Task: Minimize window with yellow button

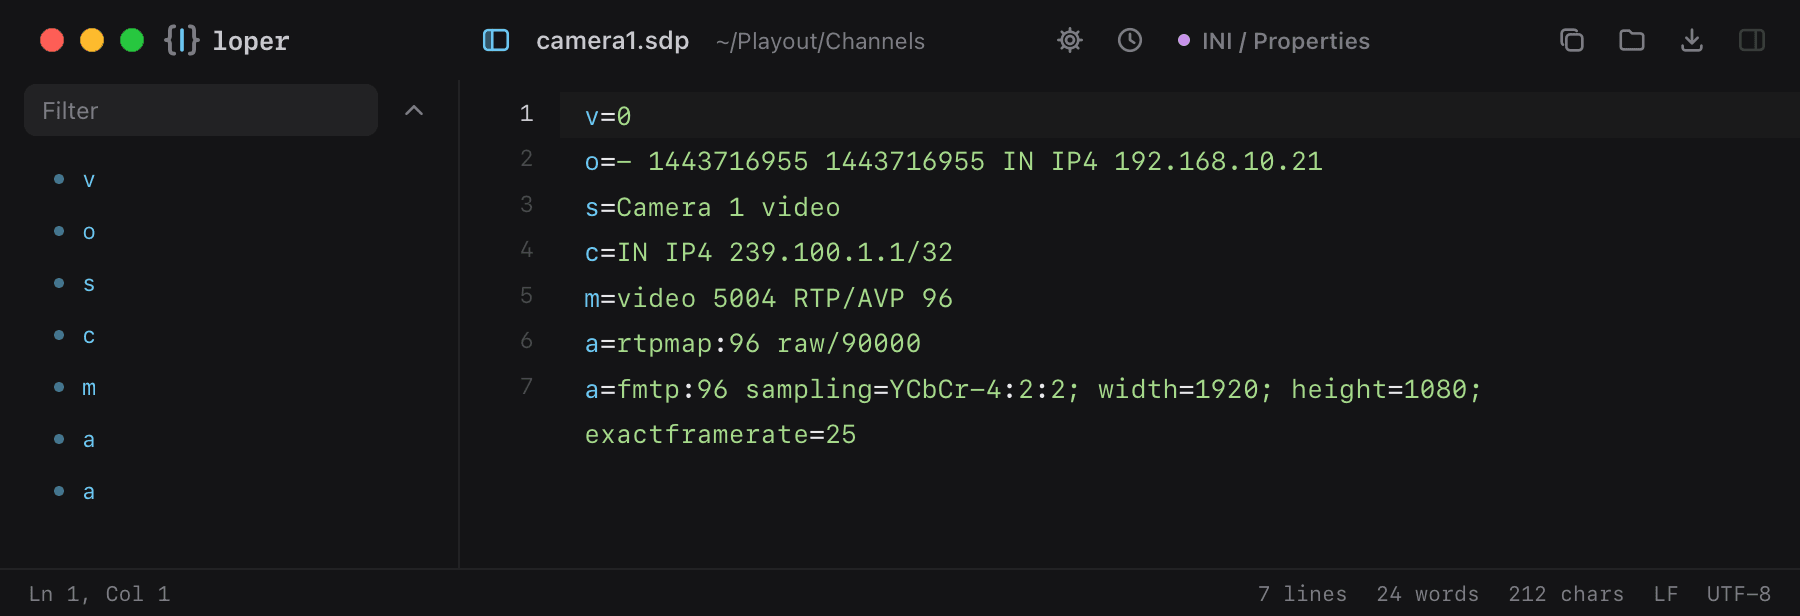Action: pyautogui.click(x=92, y=40)
